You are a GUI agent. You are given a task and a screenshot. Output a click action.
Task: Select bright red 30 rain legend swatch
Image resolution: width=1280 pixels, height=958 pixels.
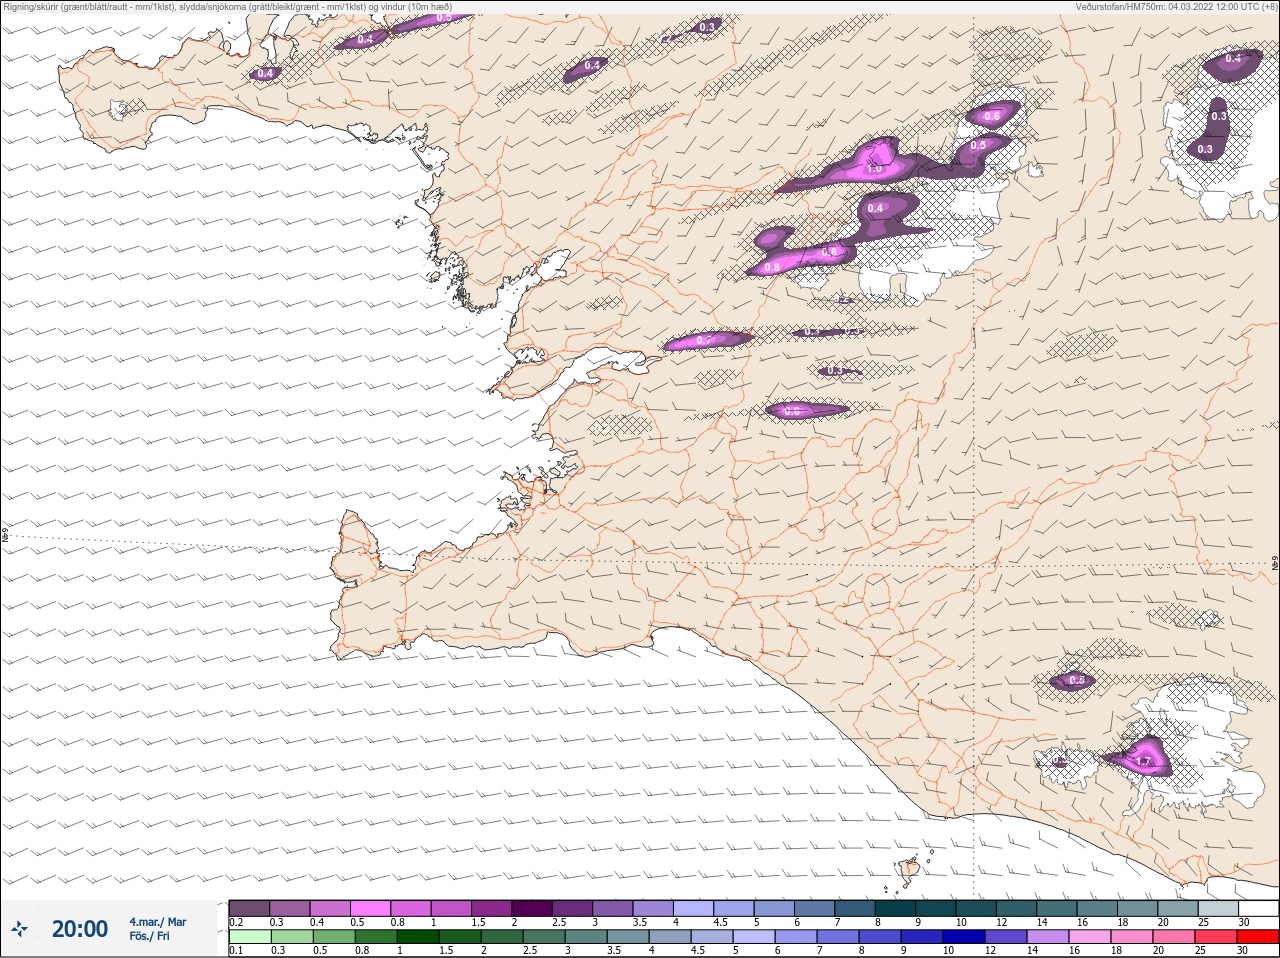tap(1258, 936)
